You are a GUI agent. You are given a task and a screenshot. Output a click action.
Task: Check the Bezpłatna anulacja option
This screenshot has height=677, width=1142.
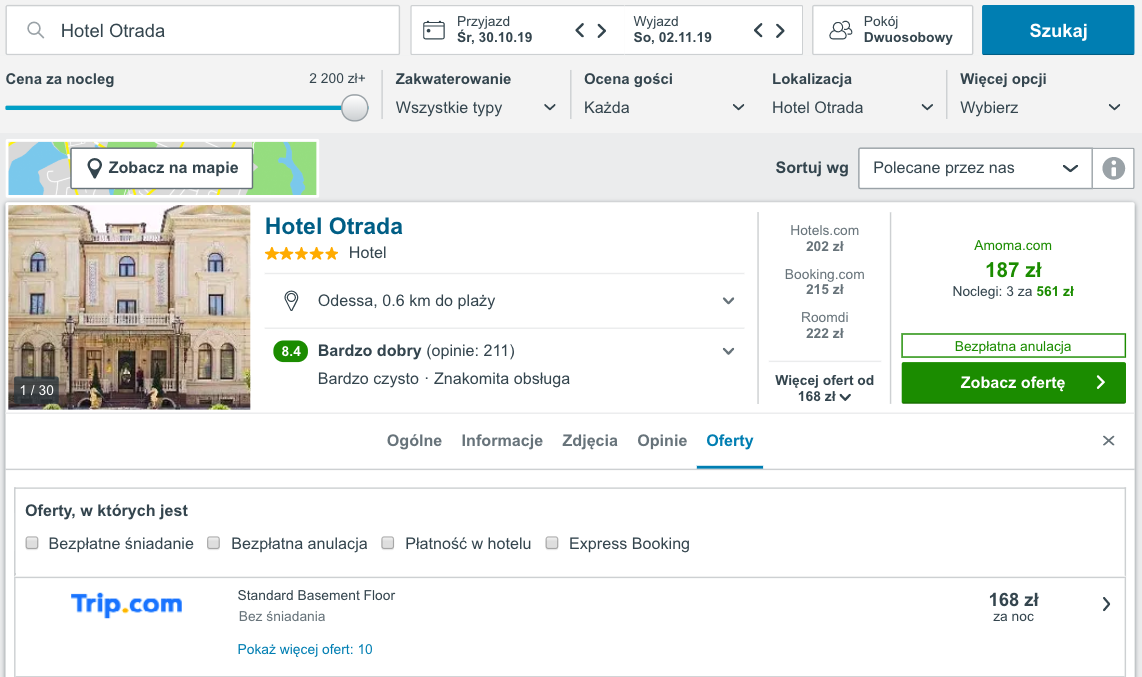tap(213, 543)
